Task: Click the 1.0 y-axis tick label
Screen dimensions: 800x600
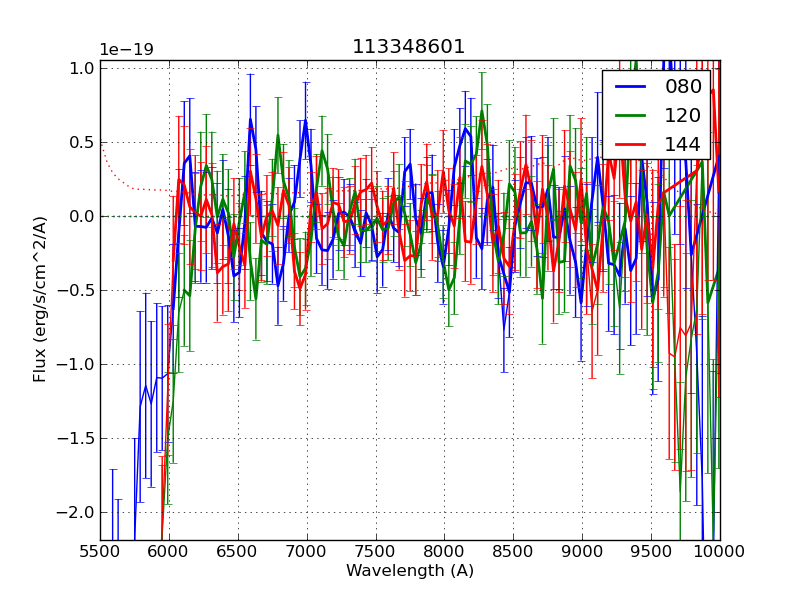Action: (82, 68)
